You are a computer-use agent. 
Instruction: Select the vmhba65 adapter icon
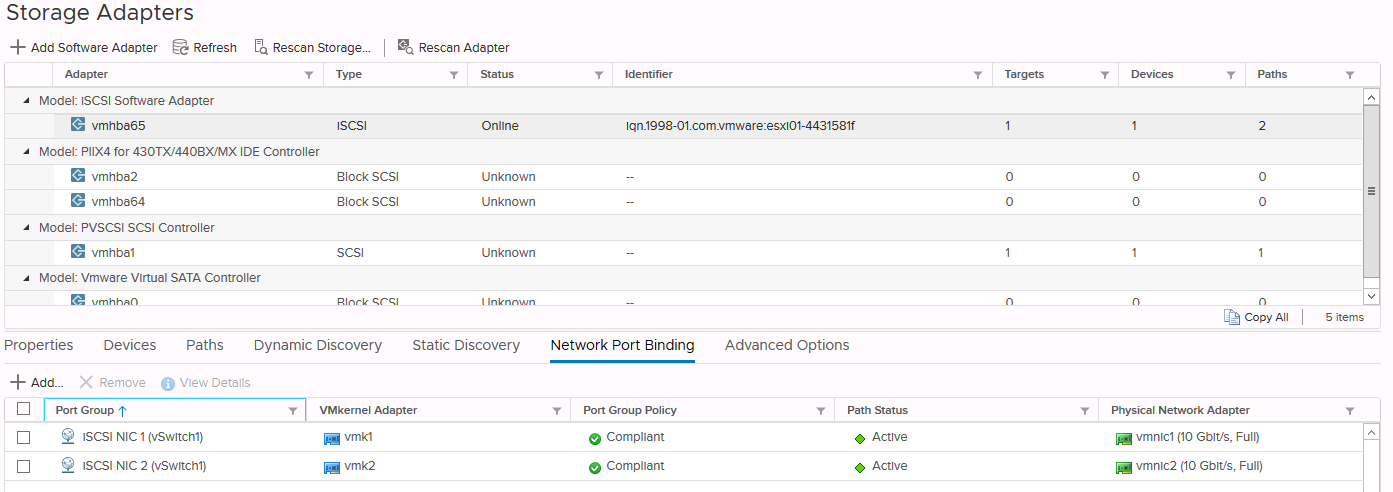point(78,125)
